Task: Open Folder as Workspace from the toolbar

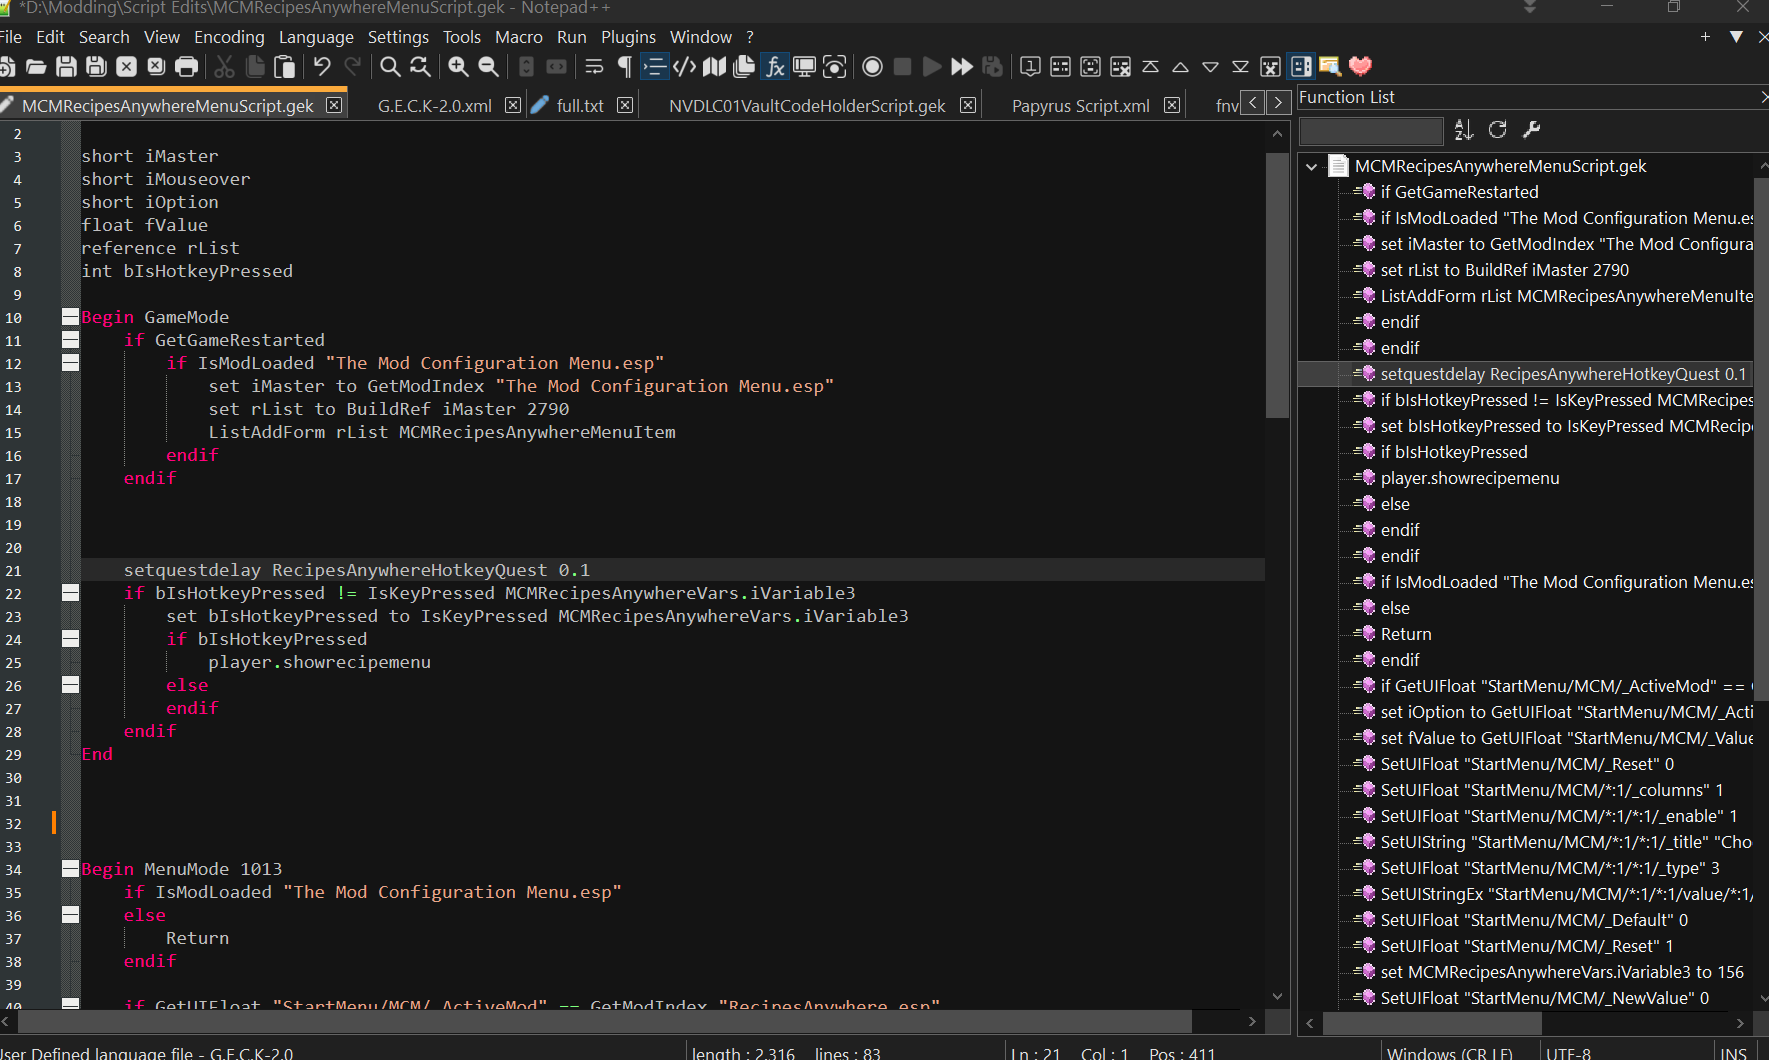Action: tap(804, 67)
